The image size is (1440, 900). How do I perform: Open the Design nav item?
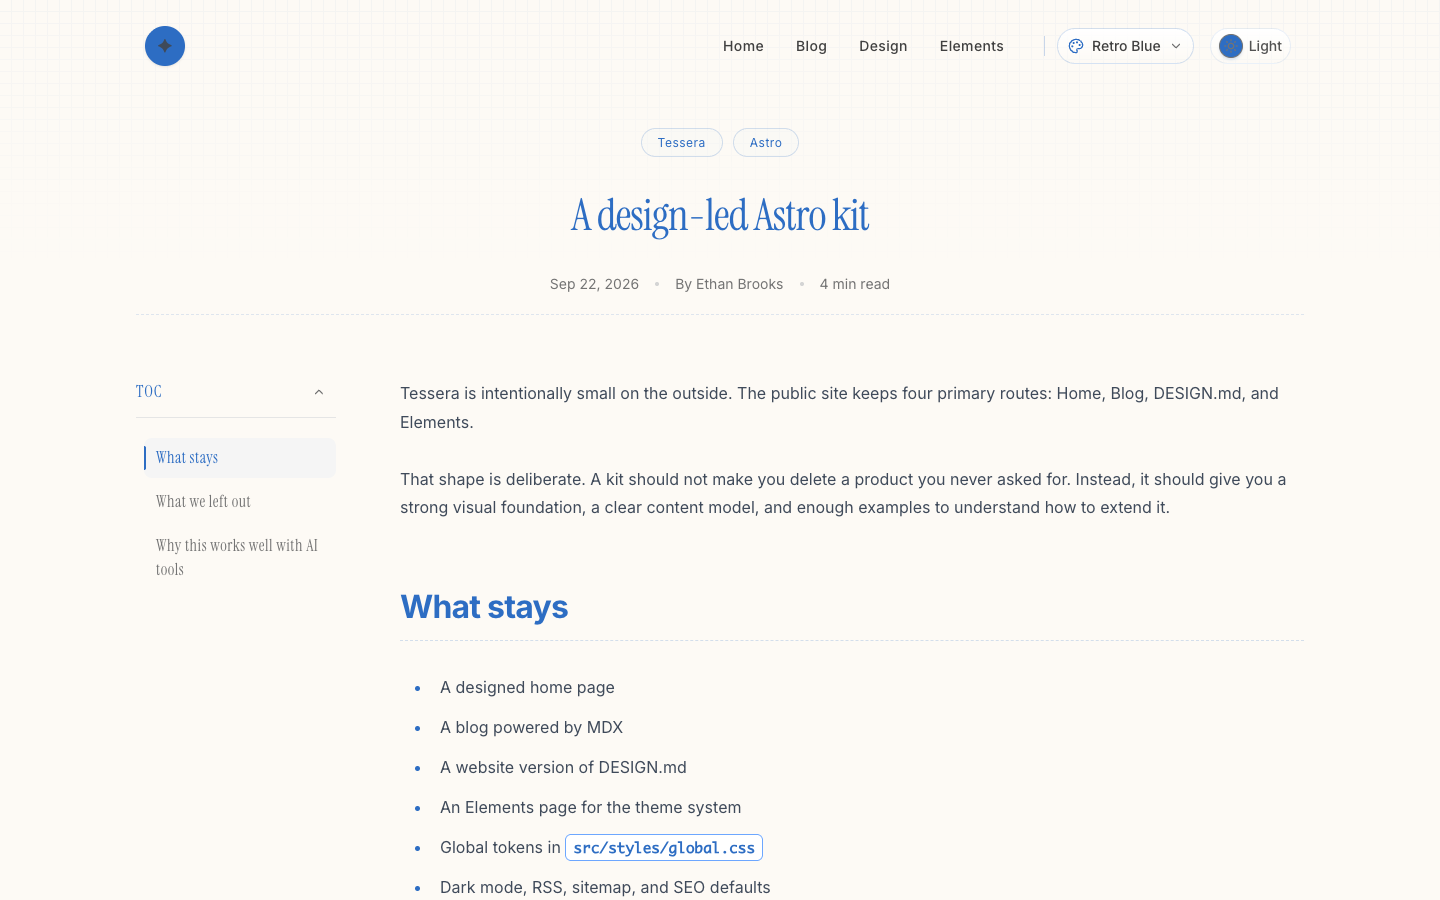(x=883, y=46)
